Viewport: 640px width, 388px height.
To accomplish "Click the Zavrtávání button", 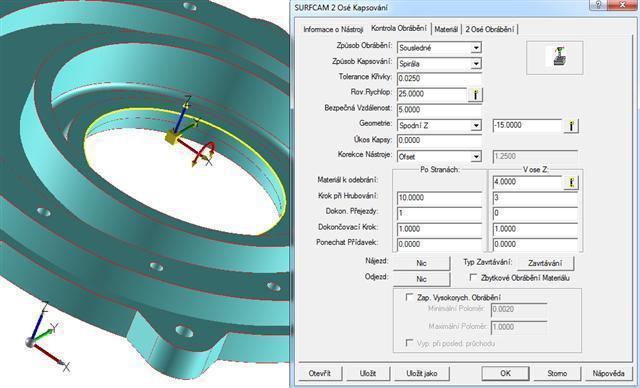I will (x=545, y=263).
